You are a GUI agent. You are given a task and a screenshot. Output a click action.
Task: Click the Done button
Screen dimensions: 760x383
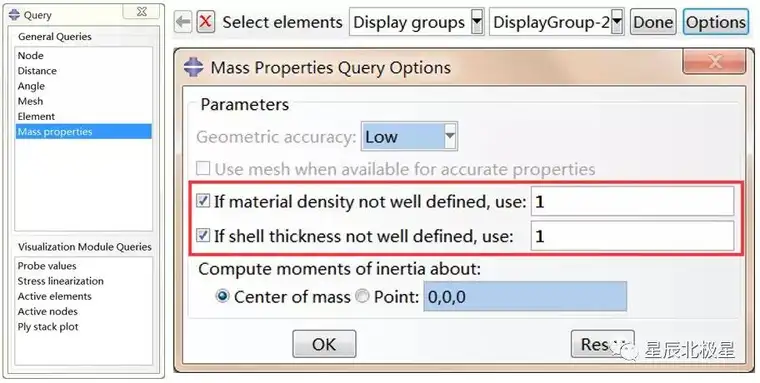tap(653, 22)
